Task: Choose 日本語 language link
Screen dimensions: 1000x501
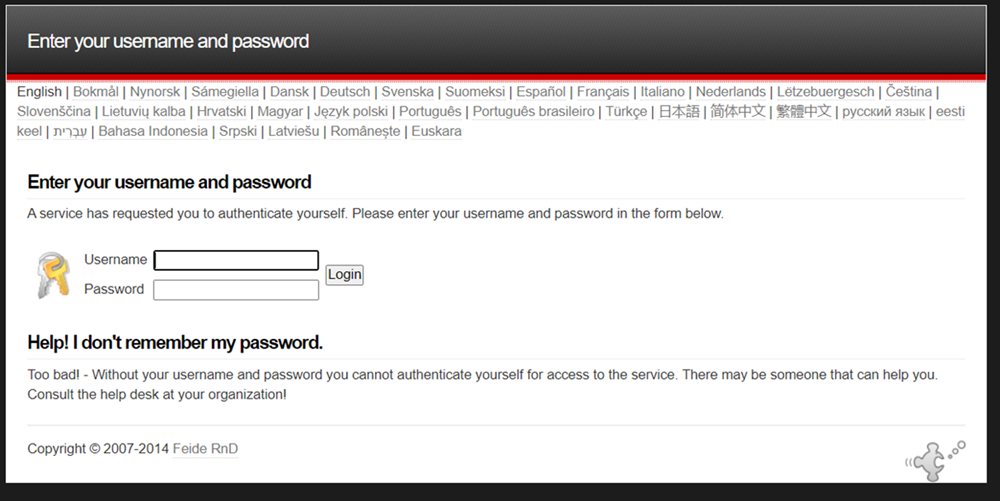Action: click(x=679, y=112)
